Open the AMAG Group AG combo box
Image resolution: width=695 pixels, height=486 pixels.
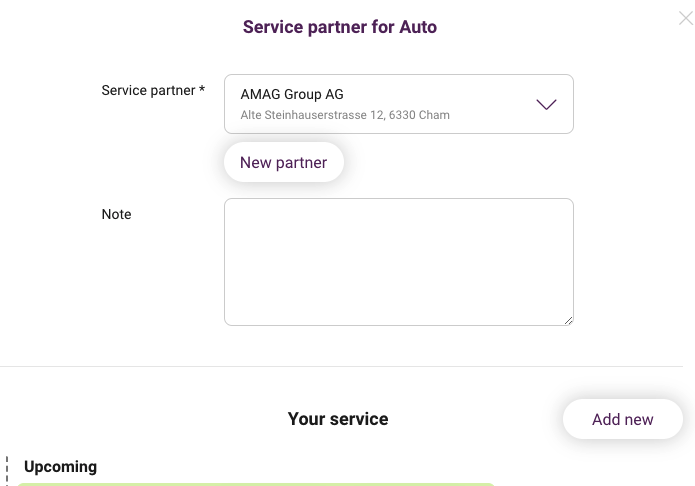[399, 104]
